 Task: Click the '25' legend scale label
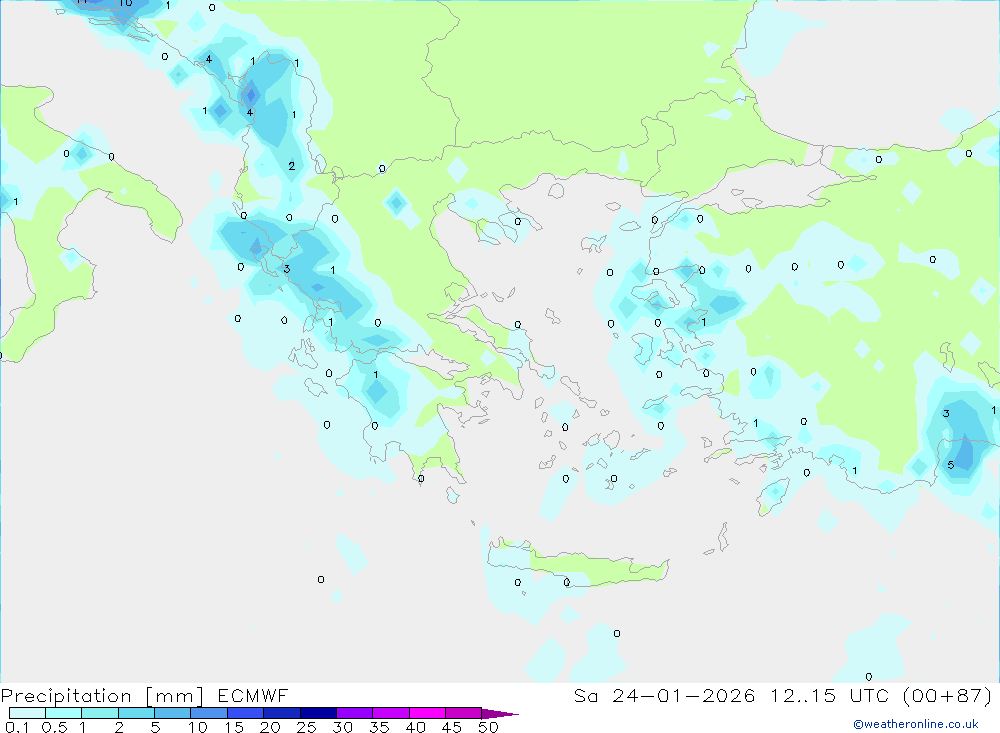(x=306, y=727)
